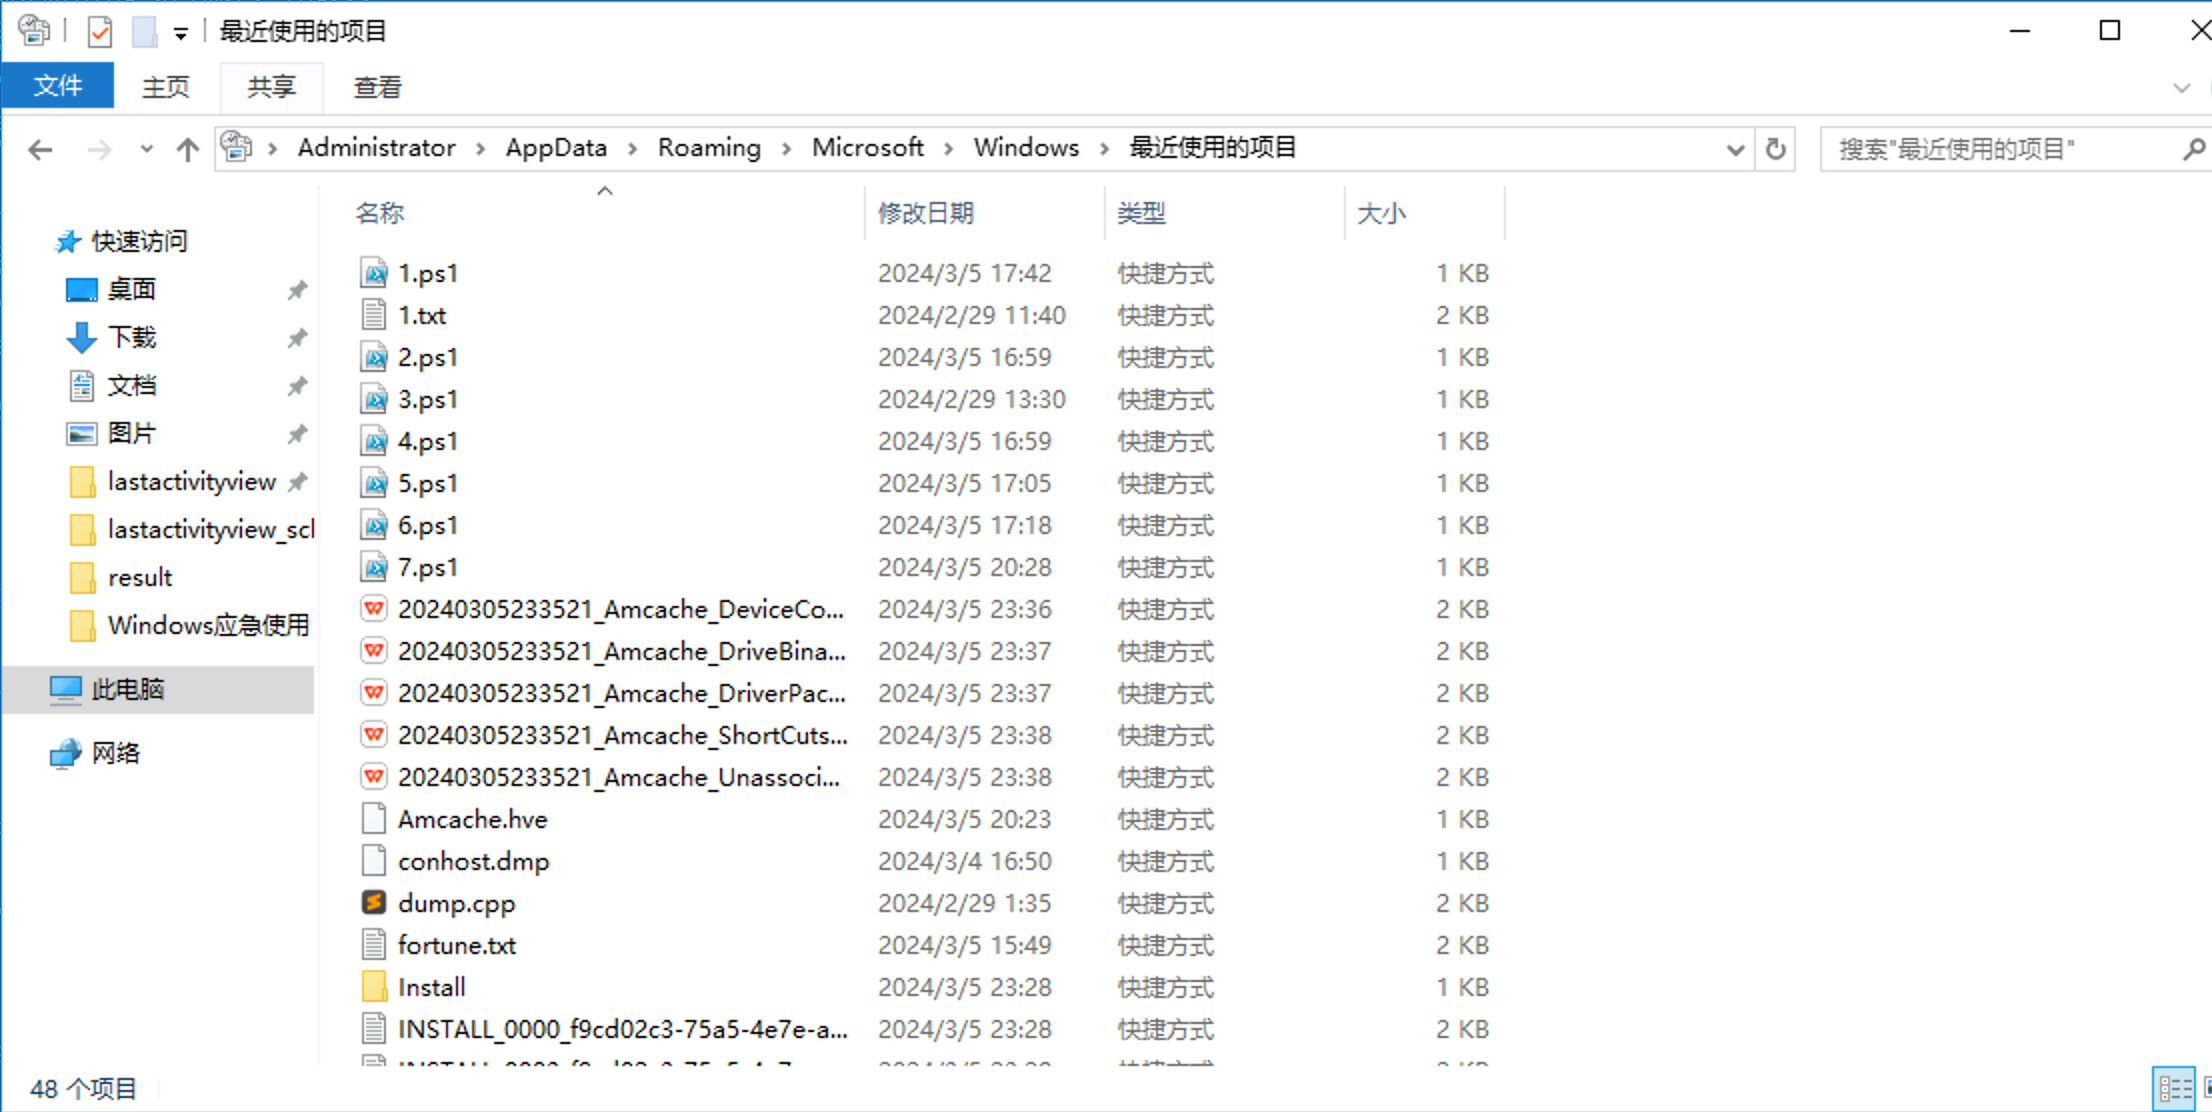Click the up-to-parent-folder arrow

pos(187,148)
